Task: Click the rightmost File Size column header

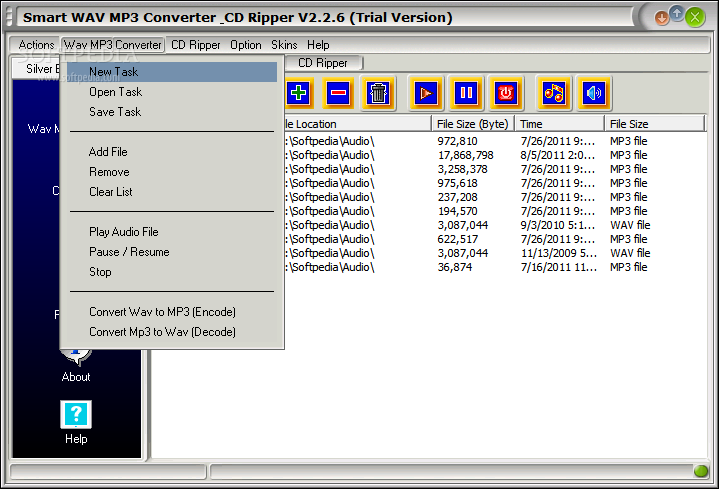Action: coord(655,124)
